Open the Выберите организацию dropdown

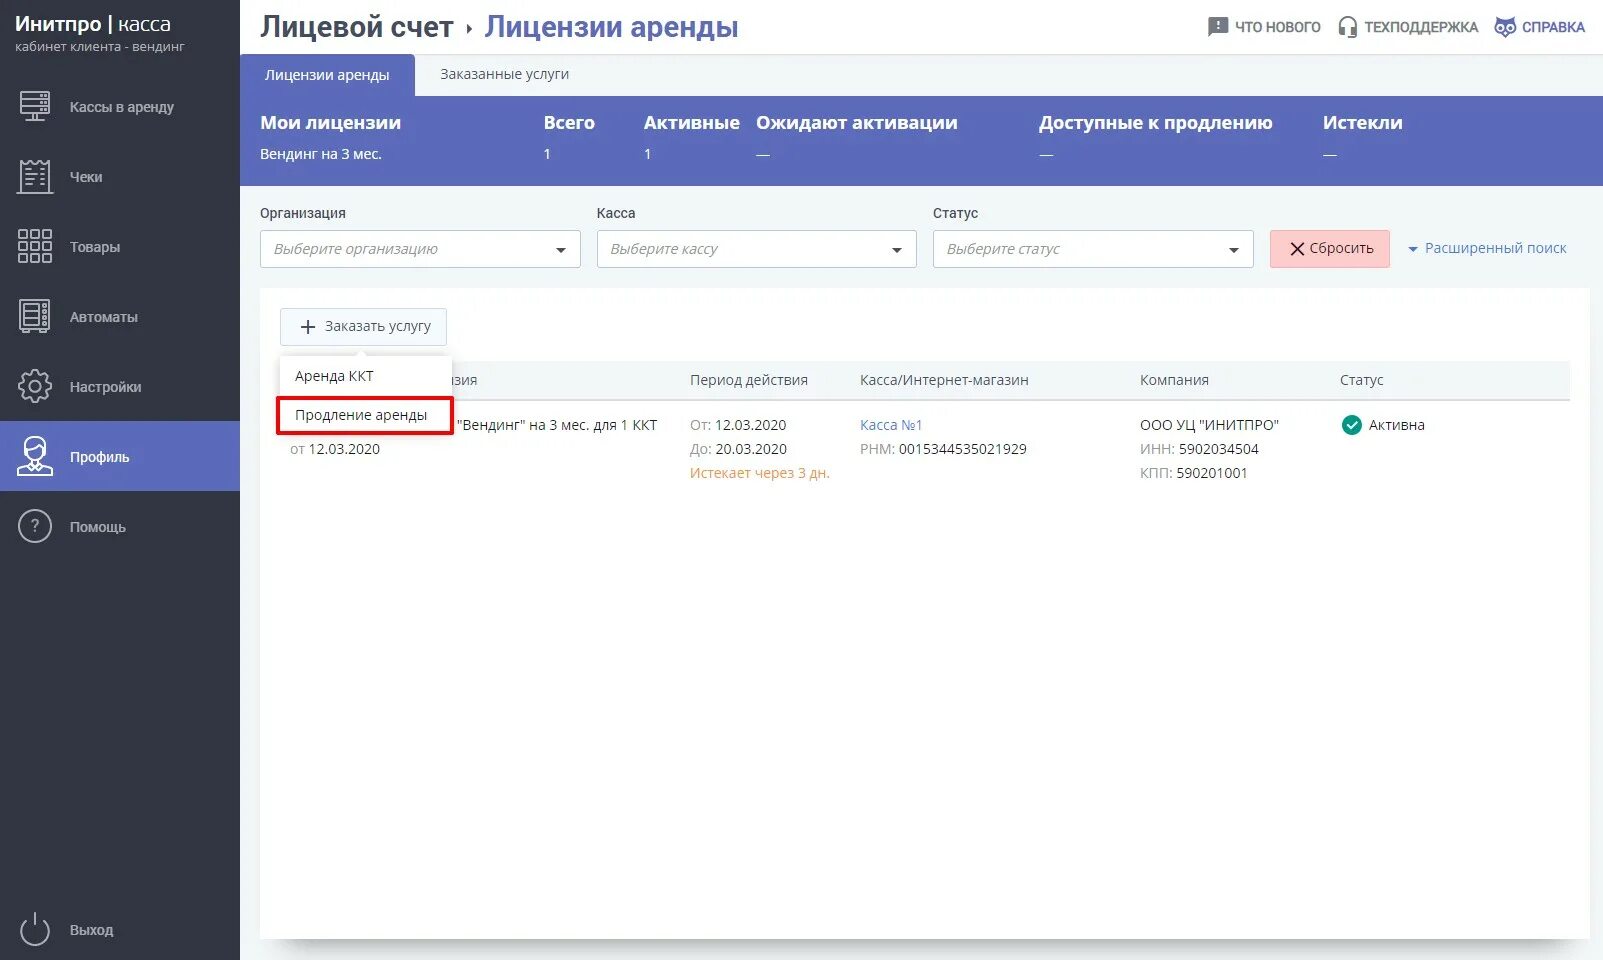tap(418, 248)
